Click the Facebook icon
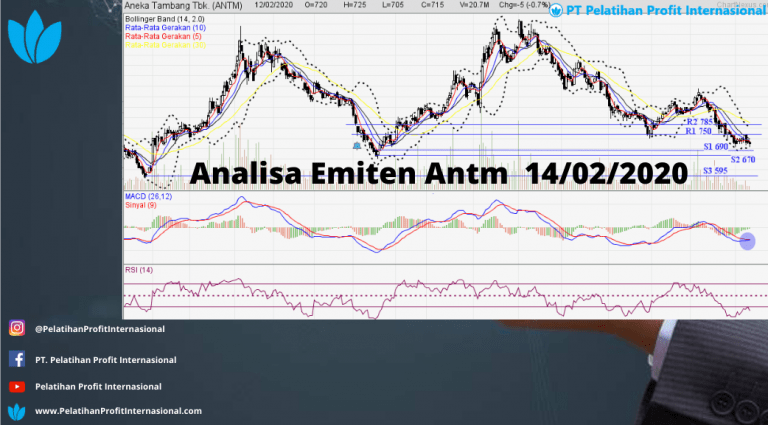This screenshot has width=768, height=425. tap(17, 359)
